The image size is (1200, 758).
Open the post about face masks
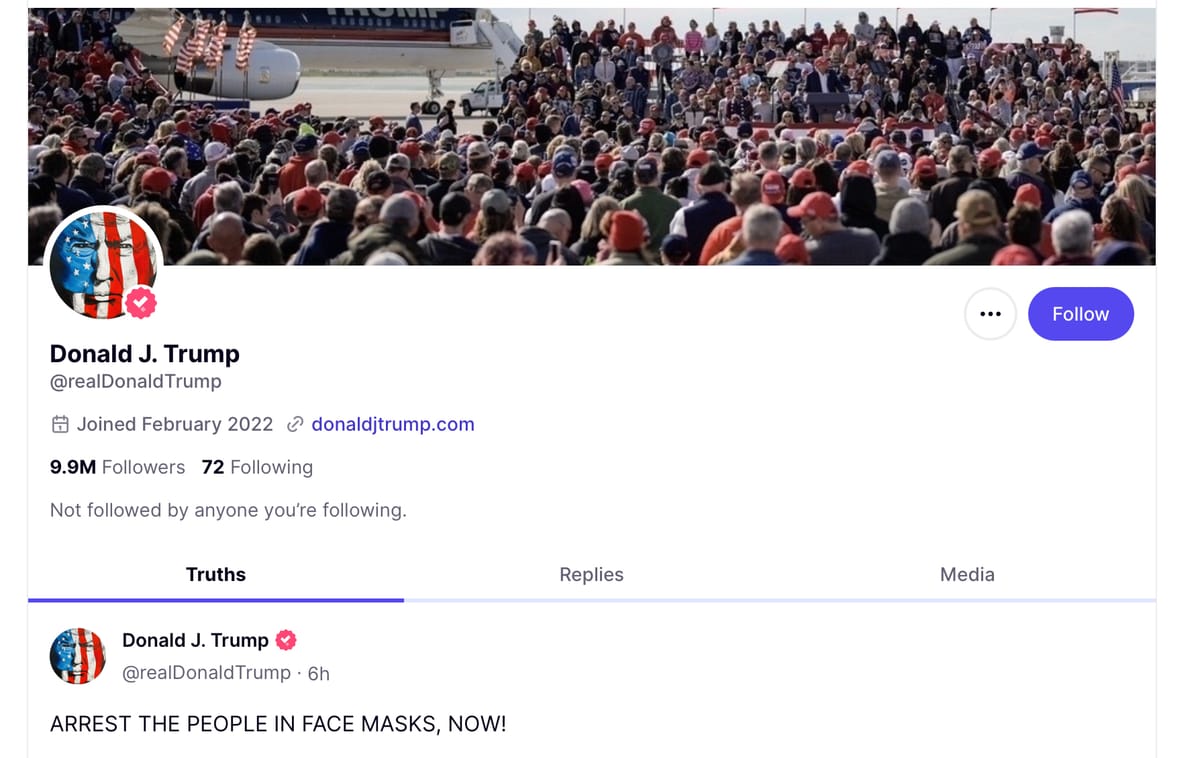pyautogui.click(x=278, y=723)
